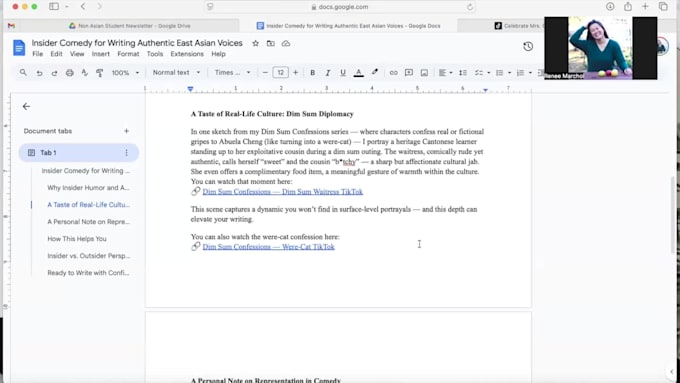Viewport: 680px width, 383px height.
Task: Jump to 'Why Insider Humor and A...' heading
Action: click(88, 188)
